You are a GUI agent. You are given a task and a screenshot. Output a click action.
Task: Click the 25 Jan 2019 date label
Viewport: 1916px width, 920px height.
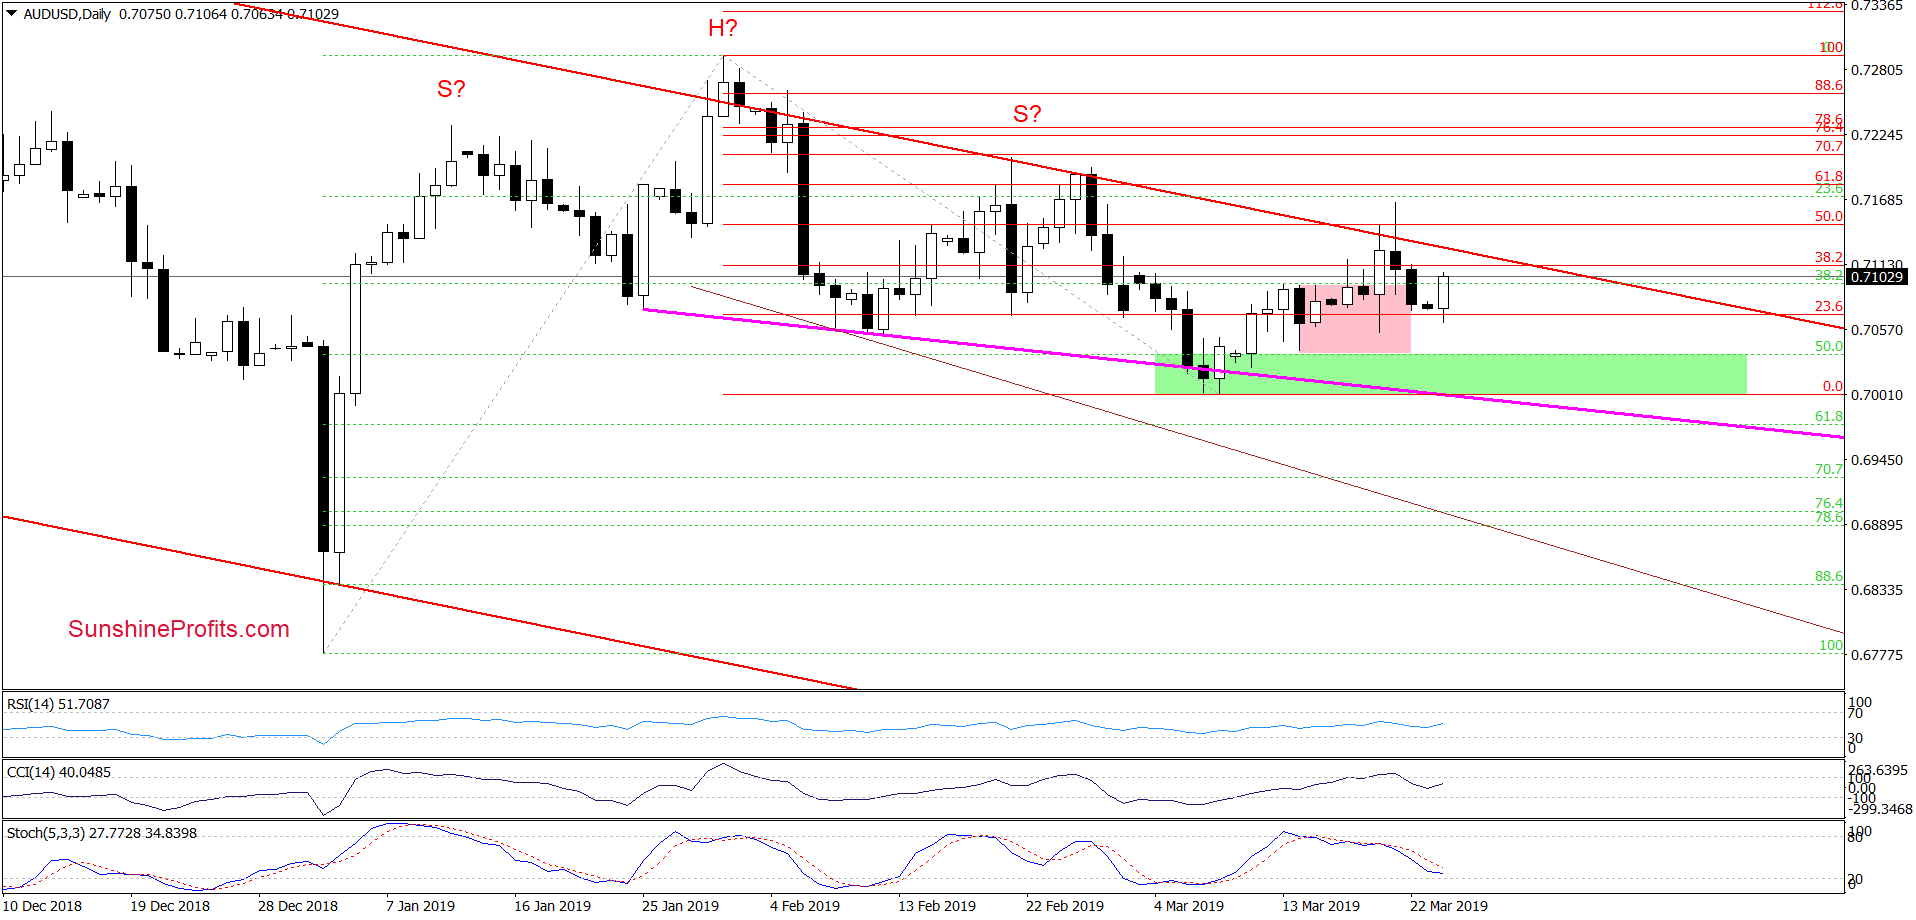coord(680,906)
